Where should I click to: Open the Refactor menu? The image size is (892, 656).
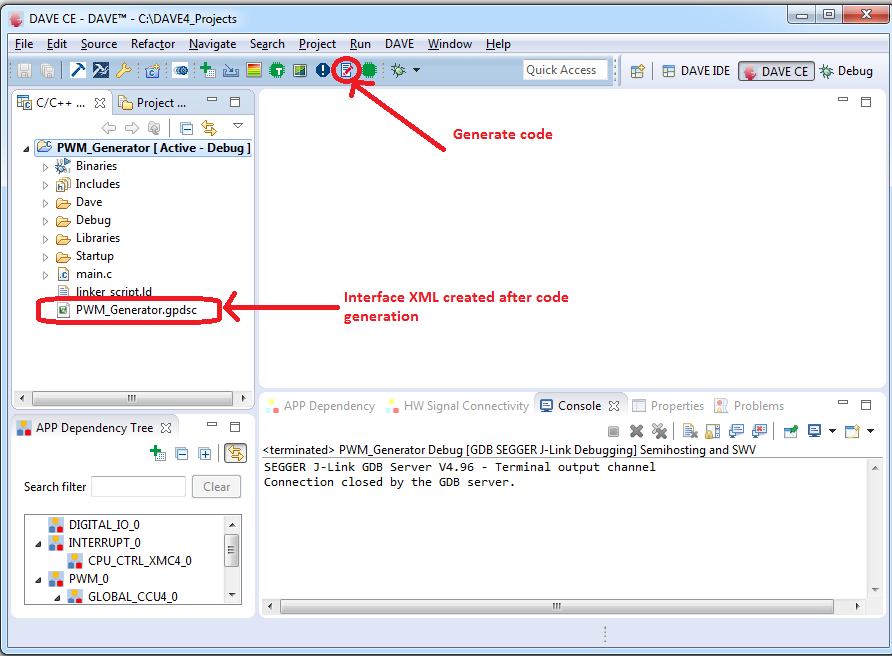point(153,44)
